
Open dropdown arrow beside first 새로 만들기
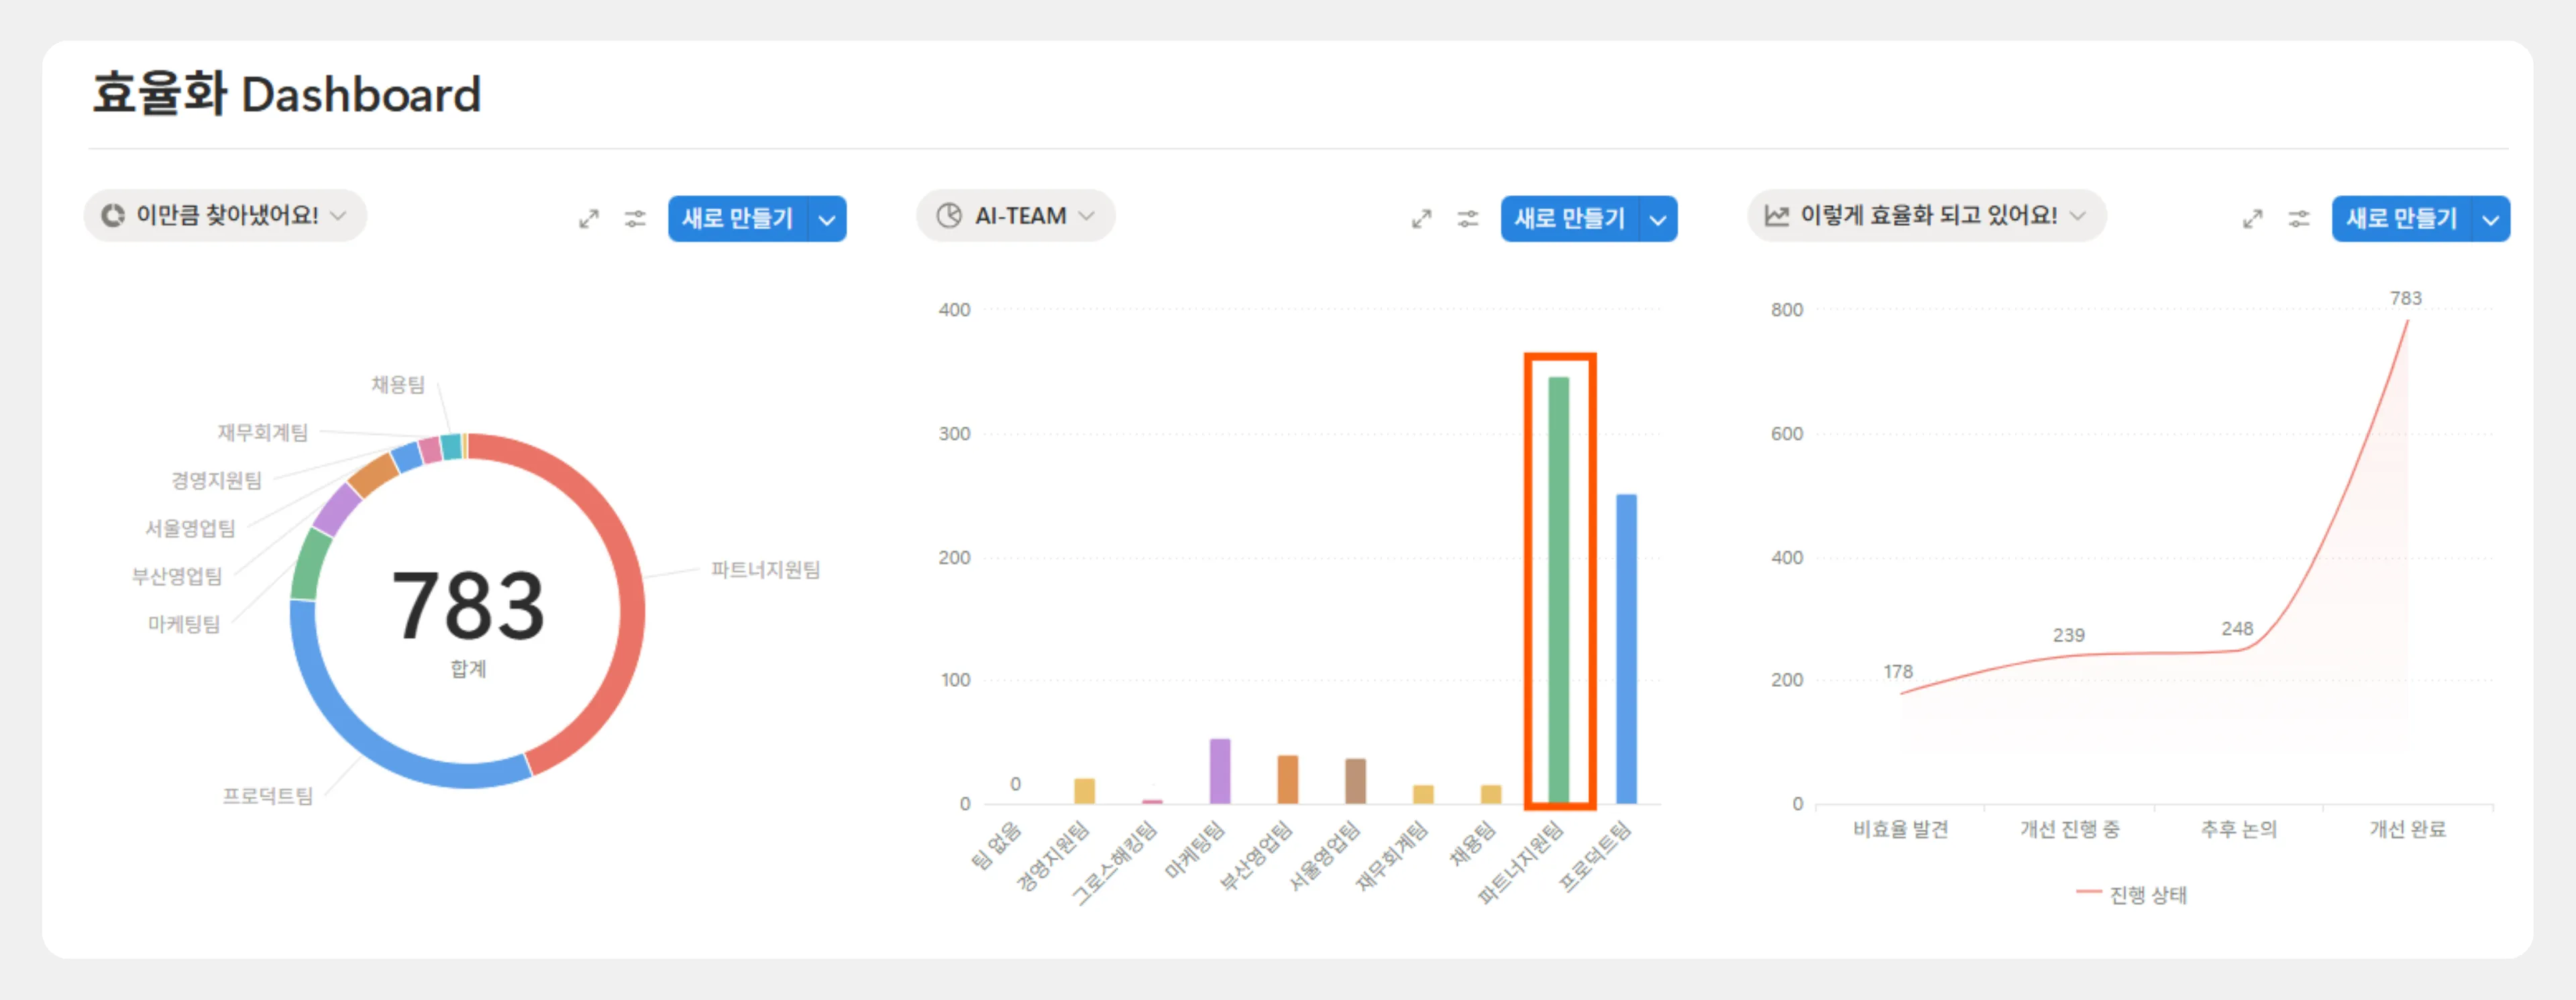click(x=827, y=219)
